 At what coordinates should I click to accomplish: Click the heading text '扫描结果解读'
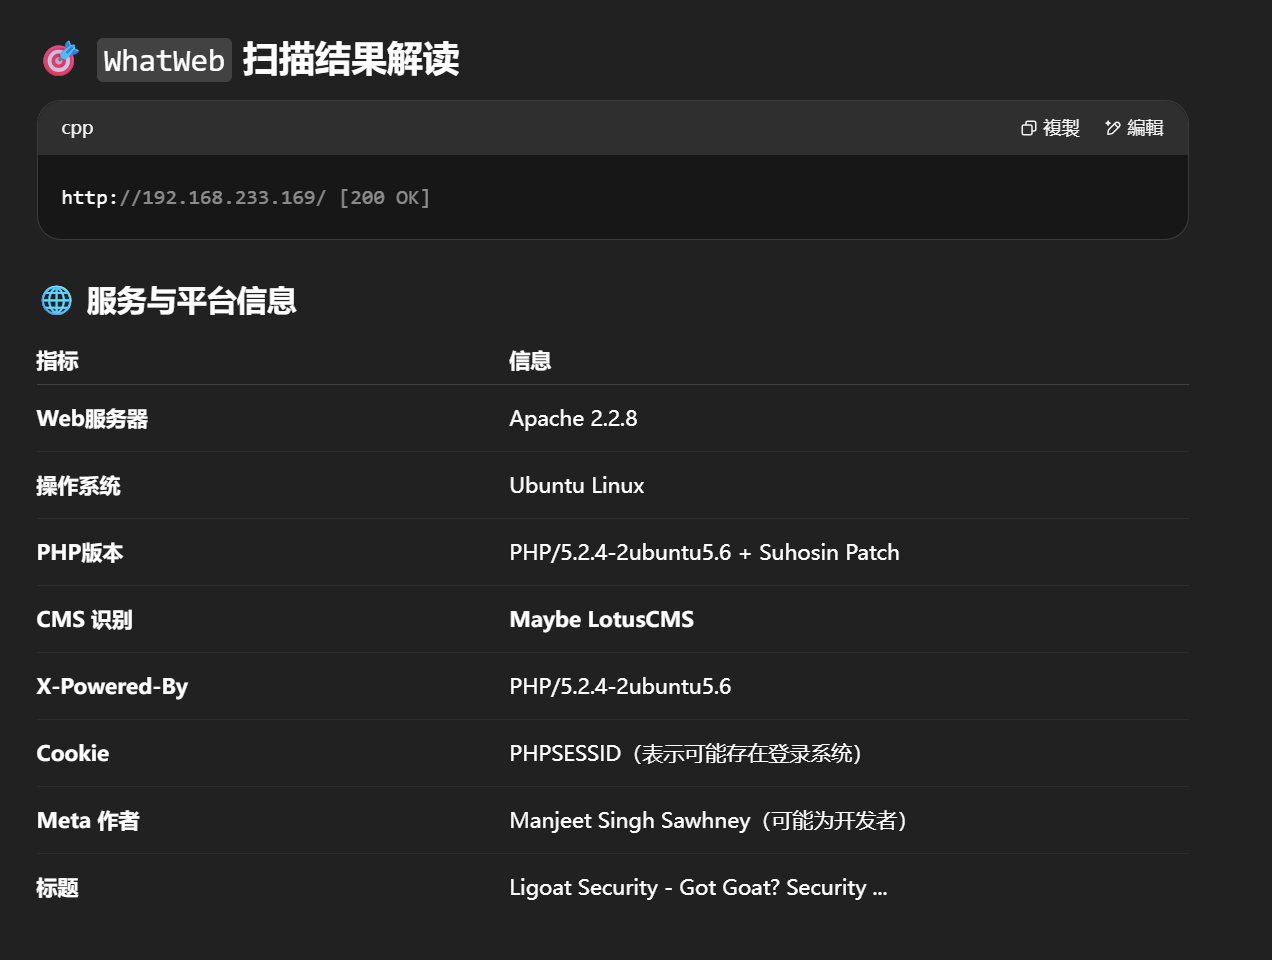351,59
